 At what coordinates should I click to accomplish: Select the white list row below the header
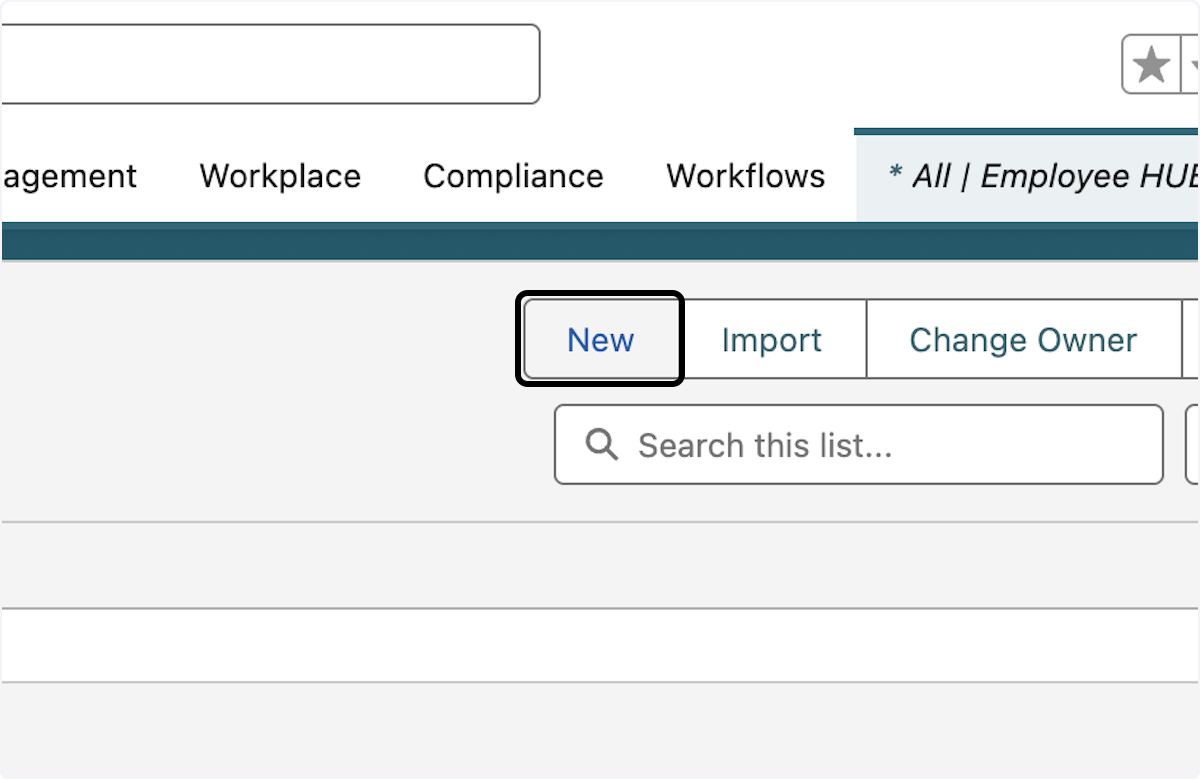(600, 645)
